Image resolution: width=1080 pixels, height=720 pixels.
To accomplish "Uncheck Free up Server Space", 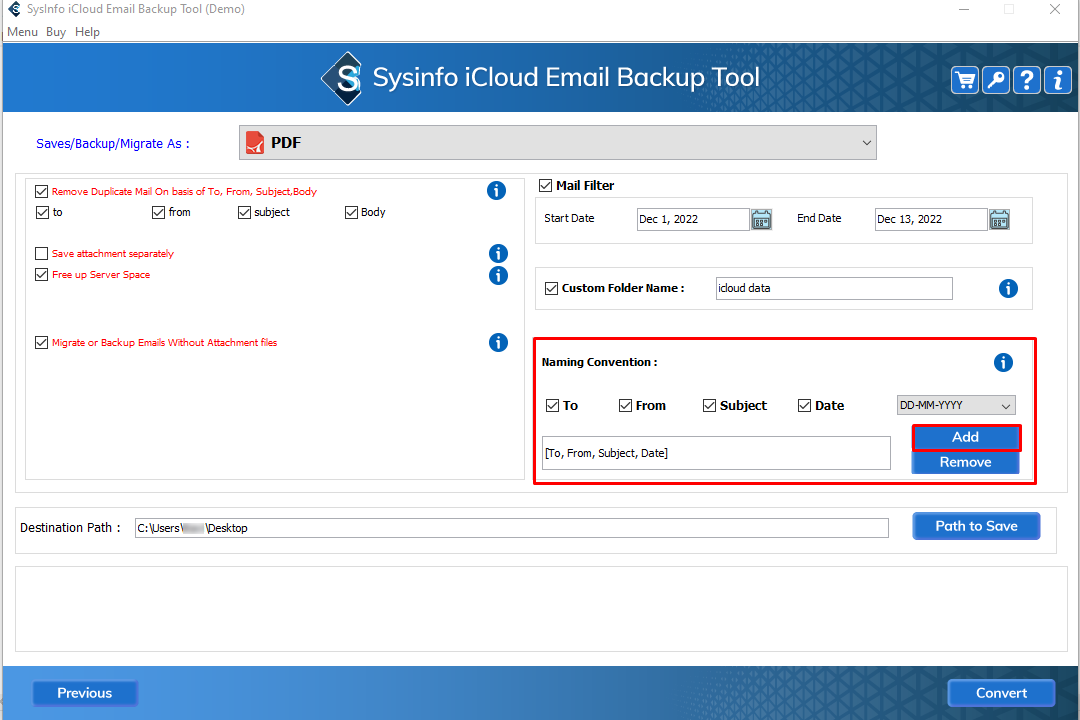I will (42, 275).
